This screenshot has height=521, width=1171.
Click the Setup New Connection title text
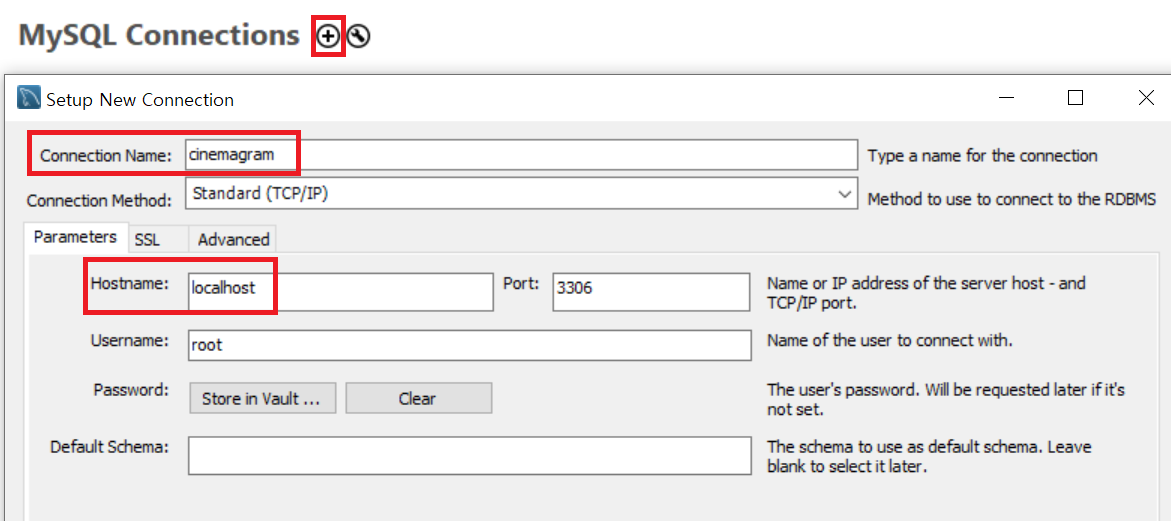[140, 99]
